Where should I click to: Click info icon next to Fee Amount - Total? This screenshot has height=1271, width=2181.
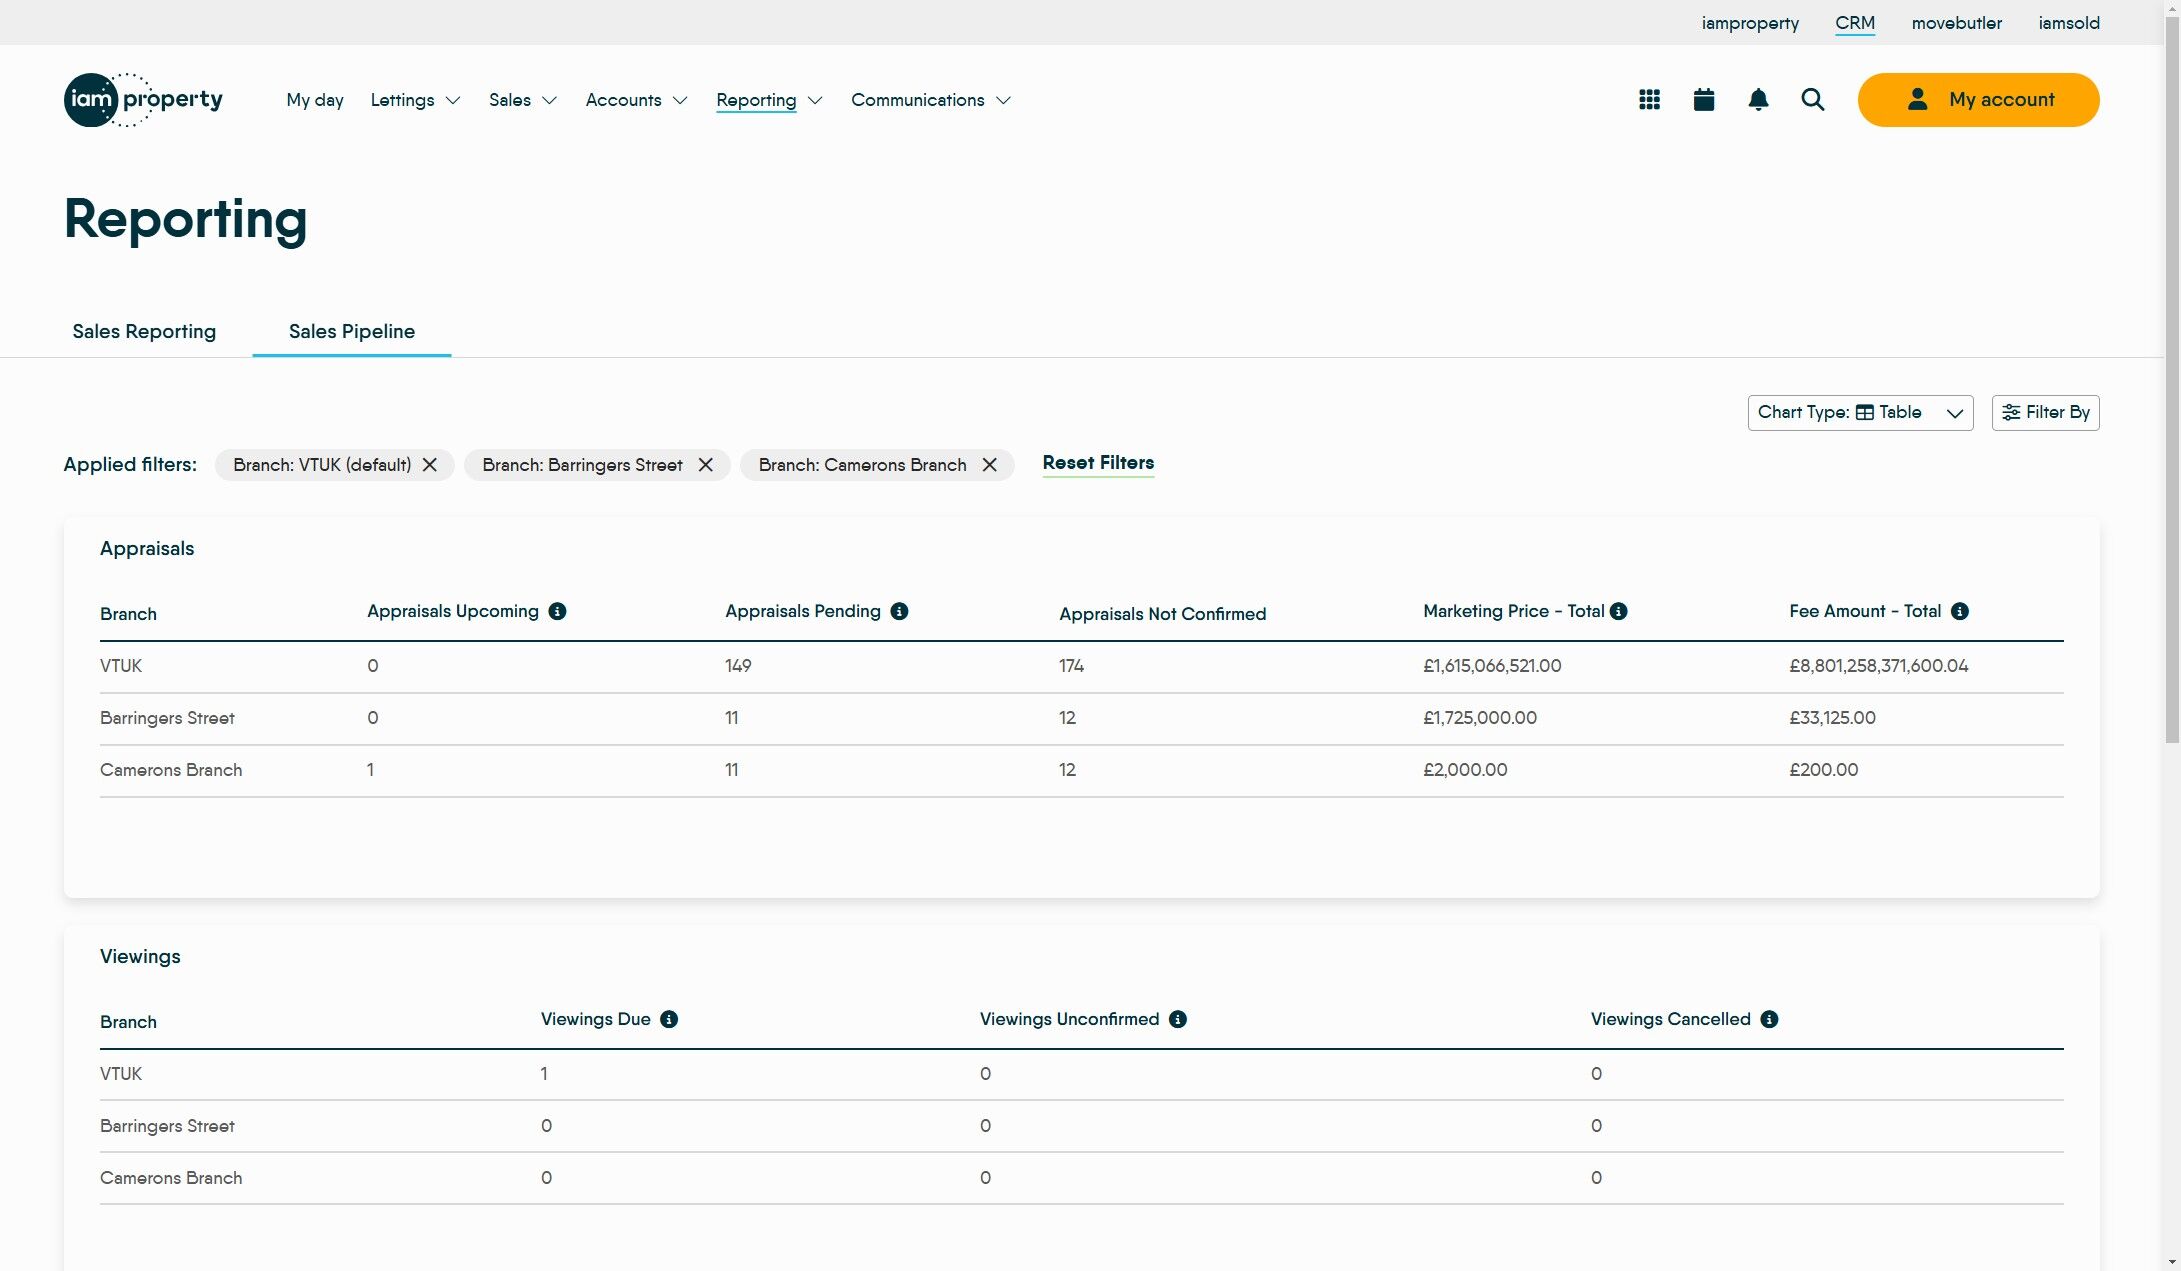[x=1959, y=611]
